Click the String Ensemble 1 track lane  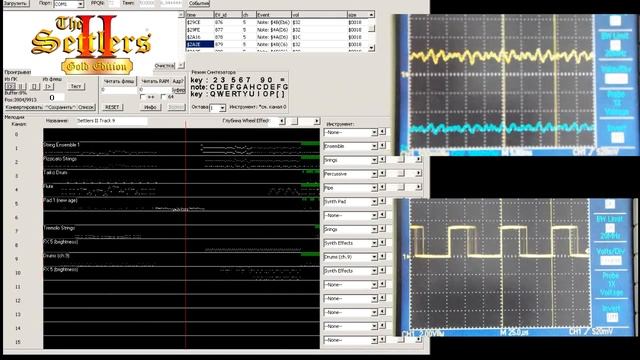(181, 149)
